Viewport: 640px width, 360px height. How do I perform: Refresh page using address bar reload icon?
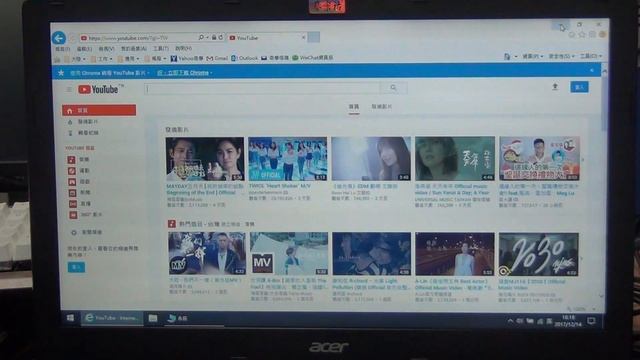[221, 38]
